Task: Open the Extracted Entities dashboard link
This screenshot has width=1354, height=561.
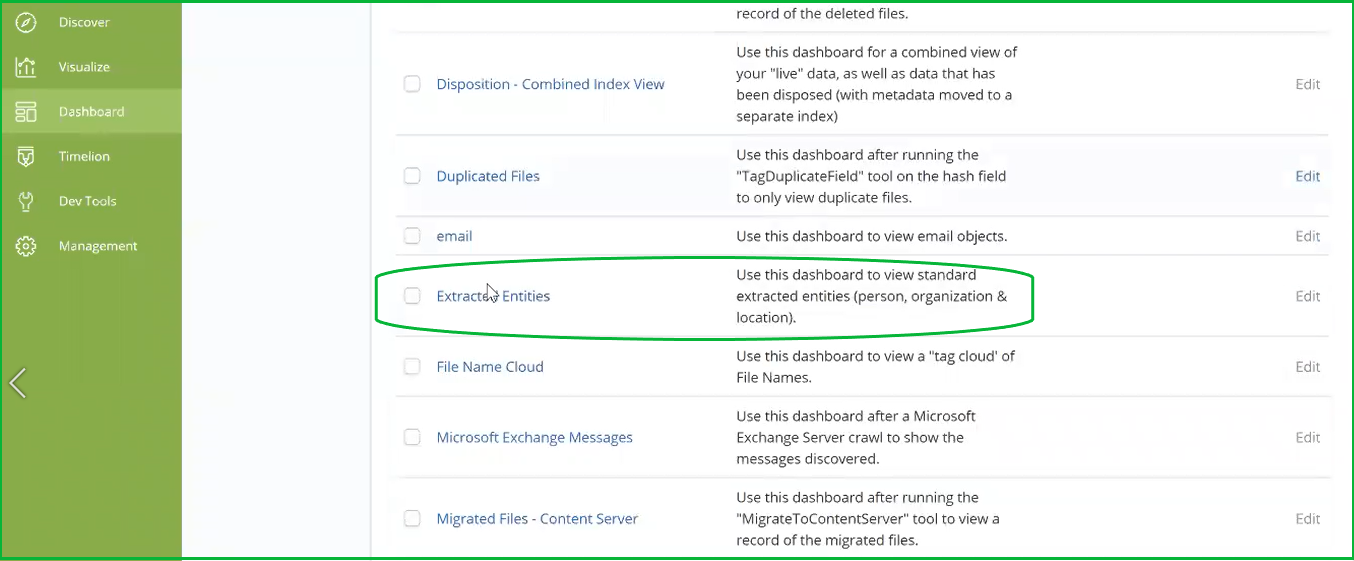Action: [x=493, y=296]
